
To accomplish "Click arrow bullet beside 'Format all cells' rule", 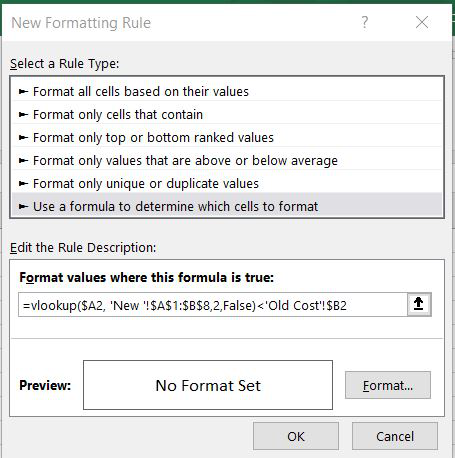I will 23,91.
